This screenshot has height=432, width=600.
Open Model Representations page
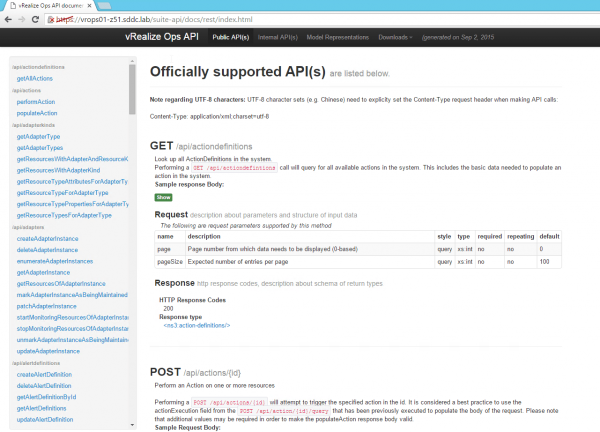click(x=338, y=37)
